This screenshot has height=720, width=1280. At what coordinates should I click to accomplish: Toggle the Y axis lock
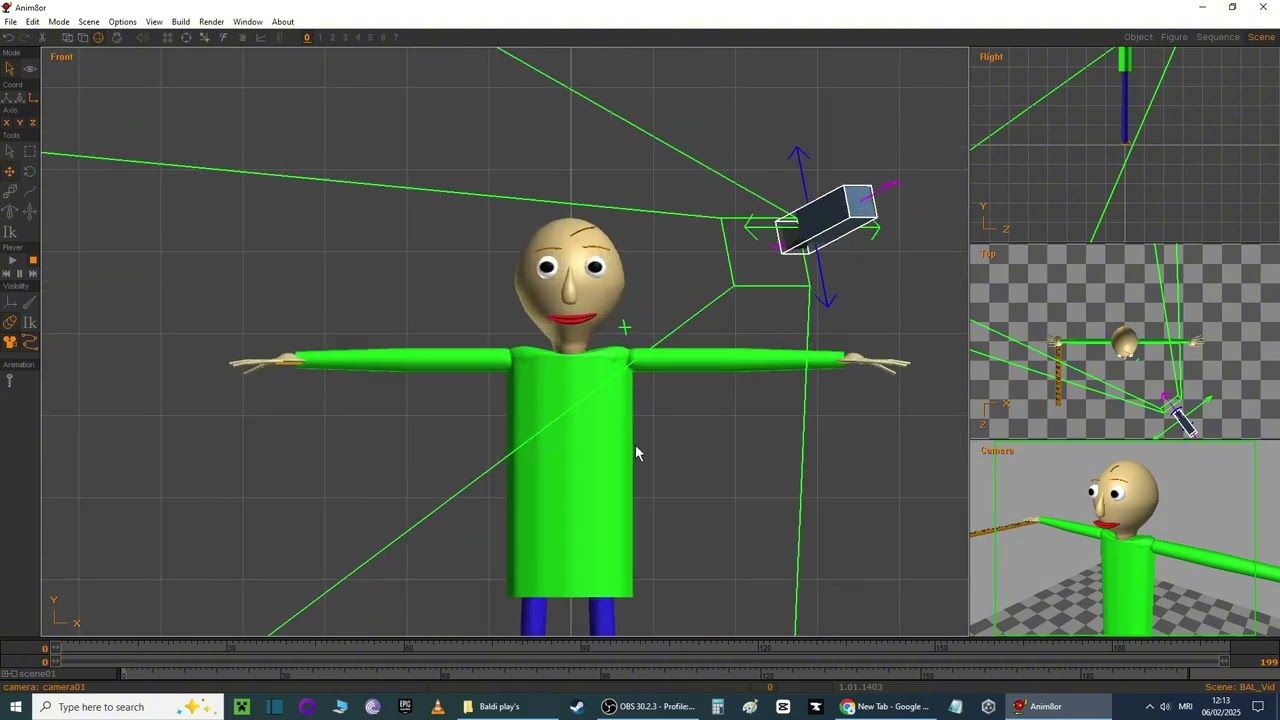19,122
